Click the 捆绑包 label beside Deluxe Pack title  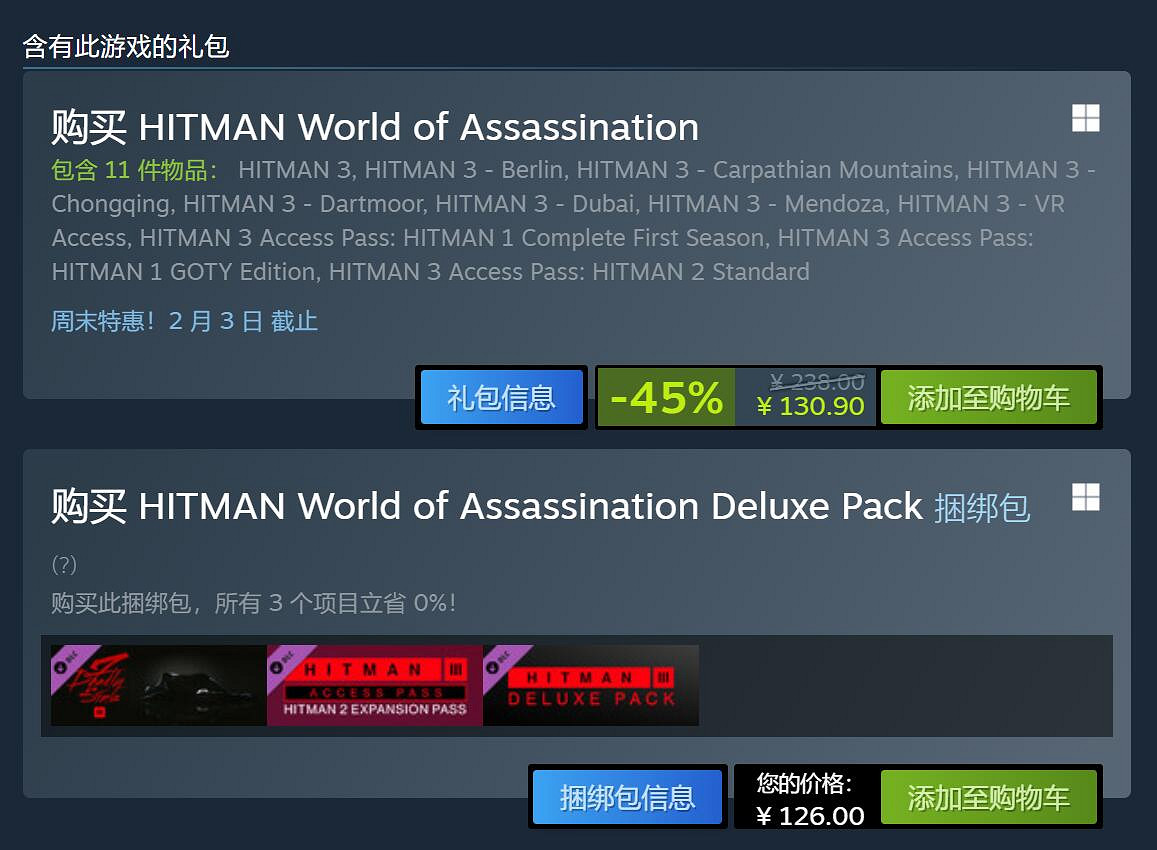[981, 507]
